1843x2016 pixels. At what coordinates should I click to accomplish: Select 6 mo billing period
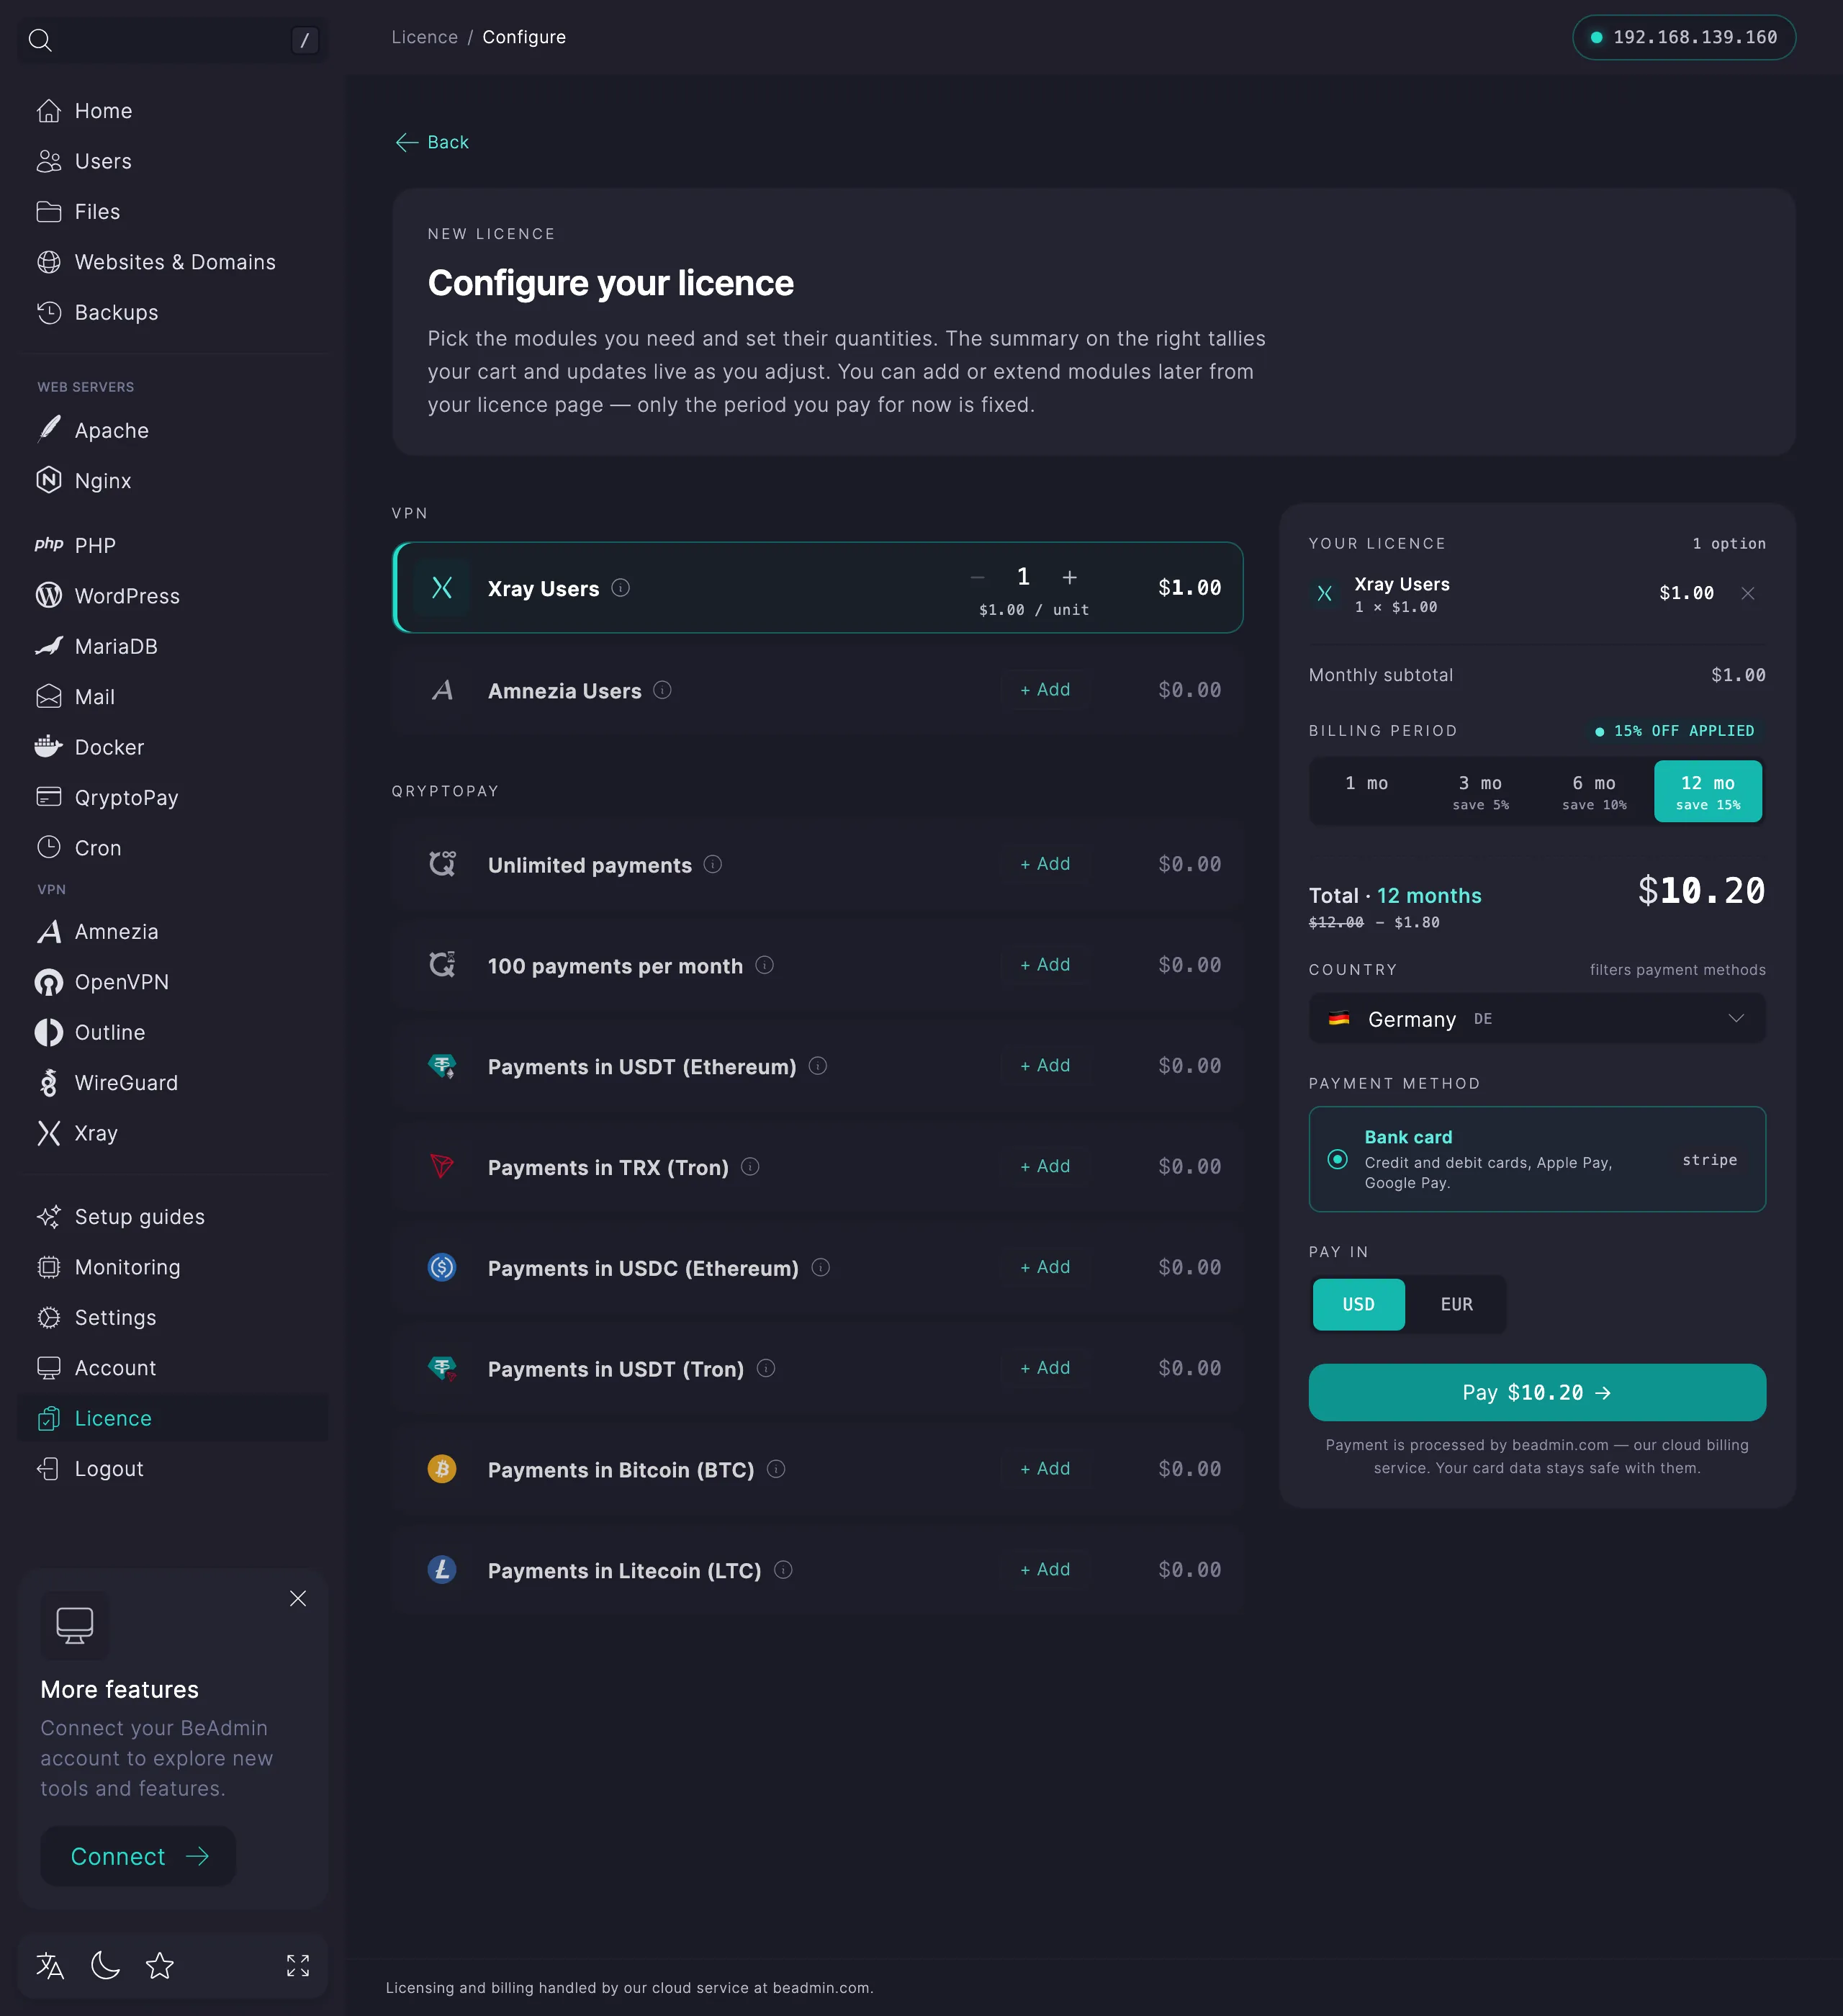[1594, 791]
